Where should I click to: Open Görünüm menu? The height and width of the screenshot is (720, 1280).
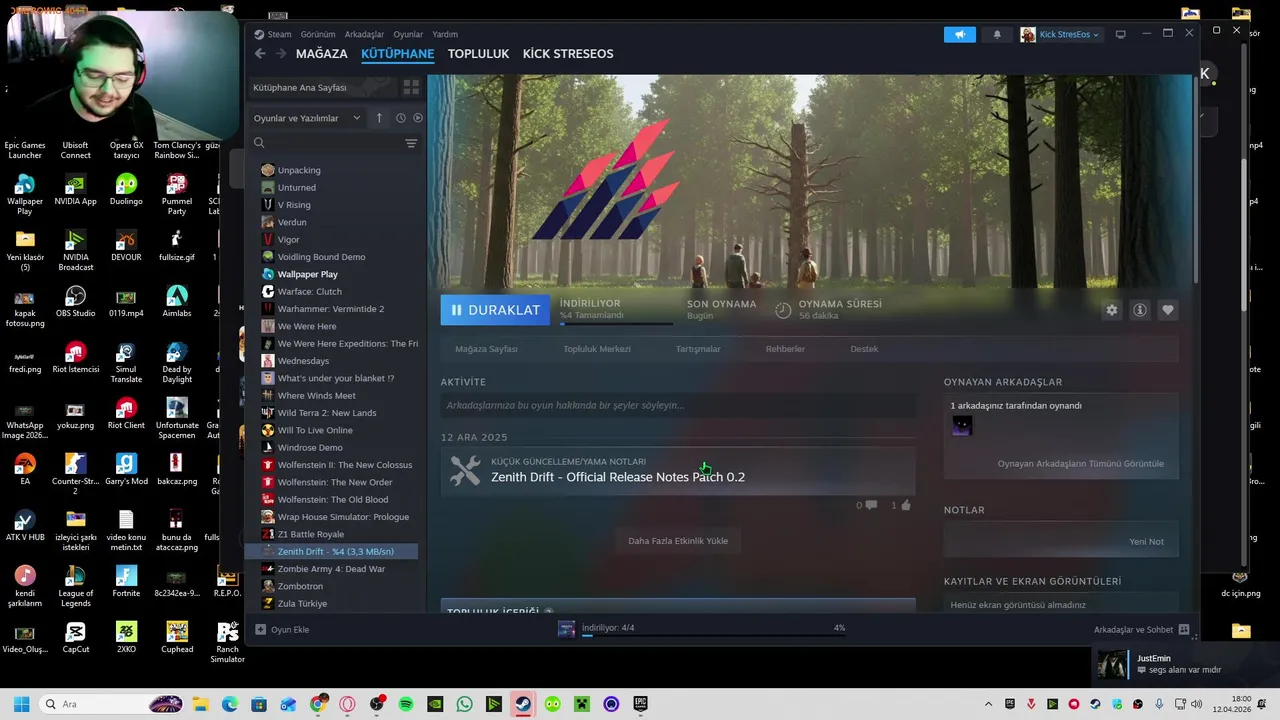[318, 34]
